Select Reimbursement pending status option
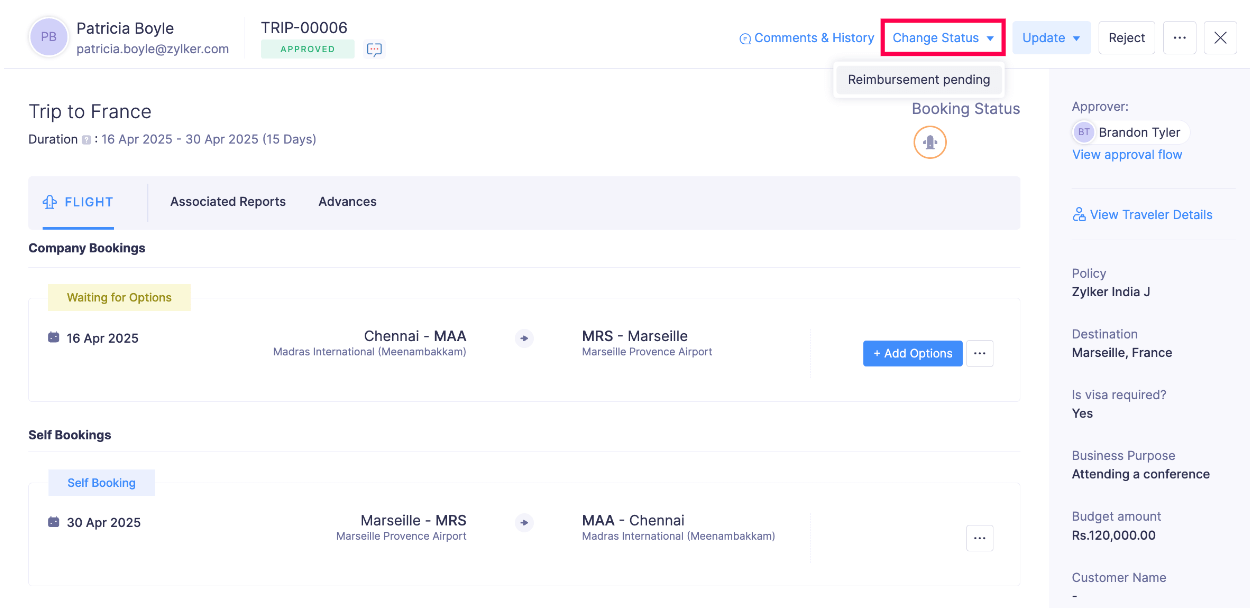Image resolution: width=1250 pixels, height=608 pixels. (x=918, y=80)
